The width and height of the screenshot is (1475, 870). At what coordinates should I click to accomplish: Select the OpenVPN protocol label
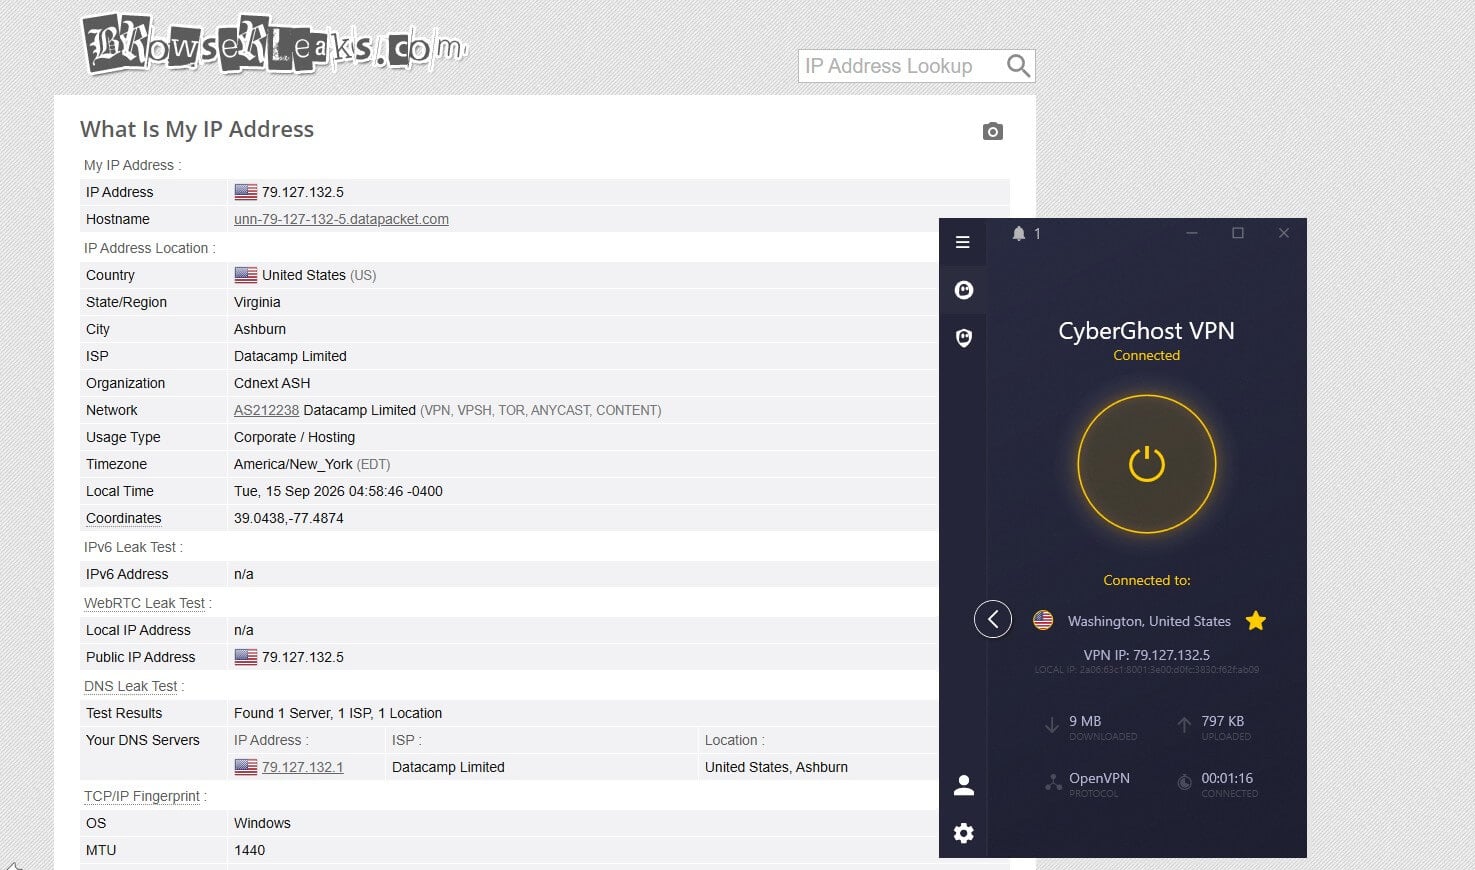click(x=1099, y=778)
